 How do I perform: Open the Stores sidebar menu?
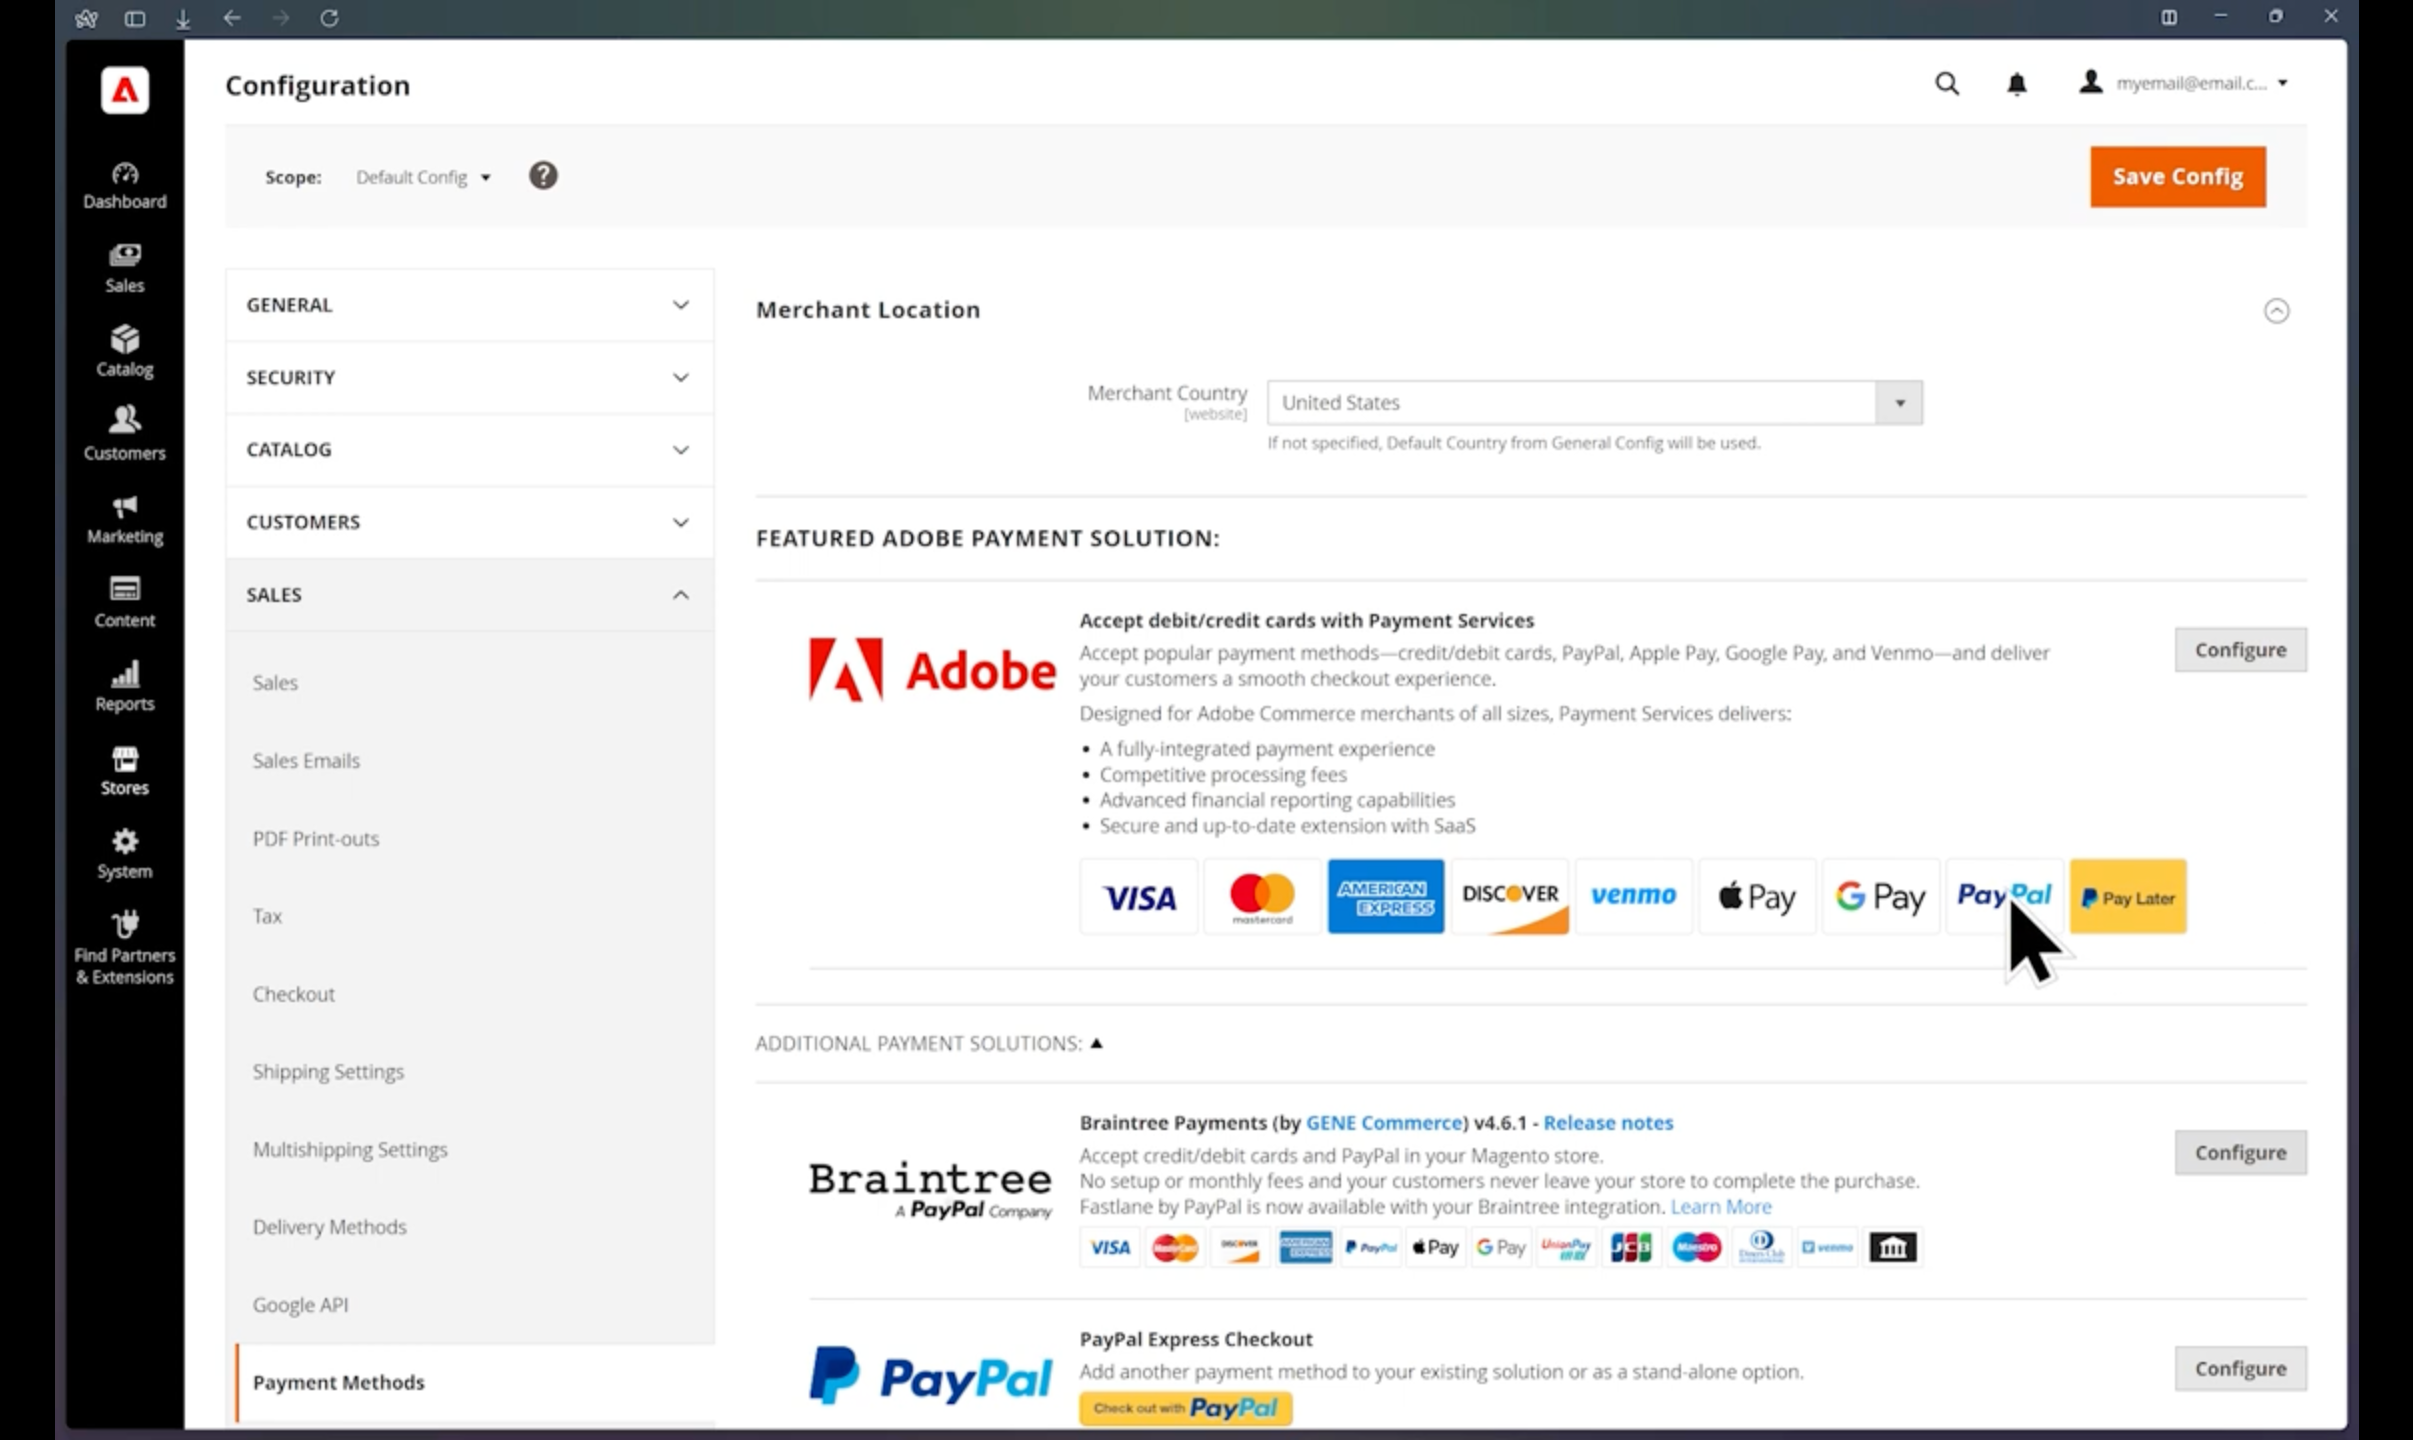124,770
